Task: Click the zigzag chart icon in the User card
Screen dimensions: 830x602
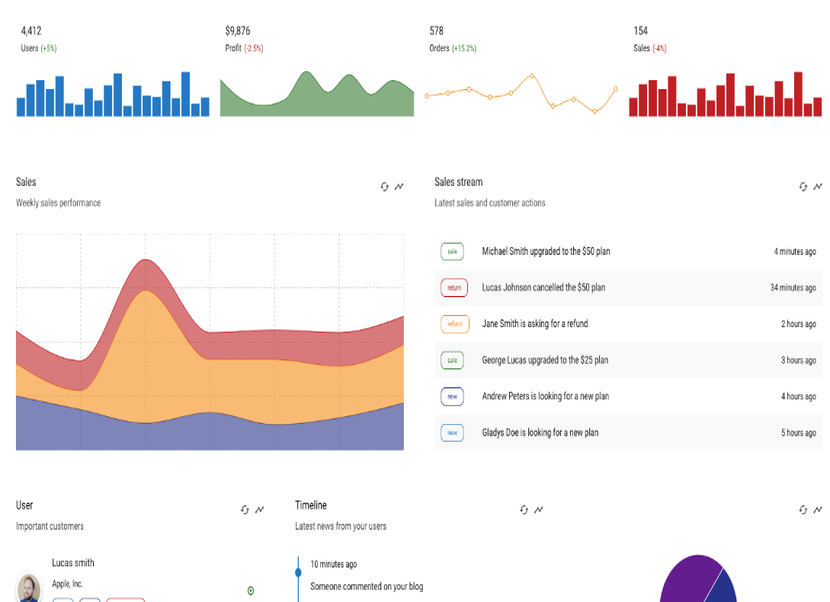Action: (259, 509)
